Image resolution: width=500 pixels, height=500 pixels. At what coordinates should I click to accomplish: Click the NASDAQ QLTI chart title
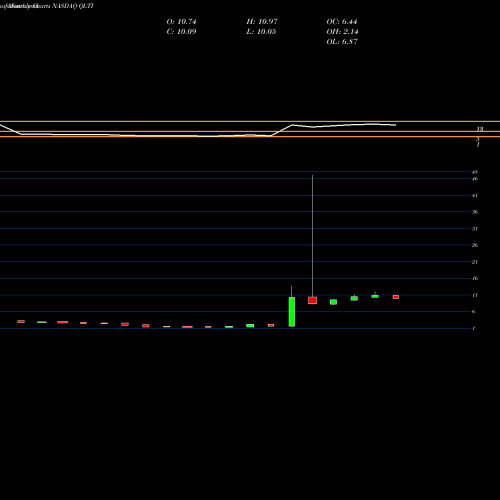[73, 6]
